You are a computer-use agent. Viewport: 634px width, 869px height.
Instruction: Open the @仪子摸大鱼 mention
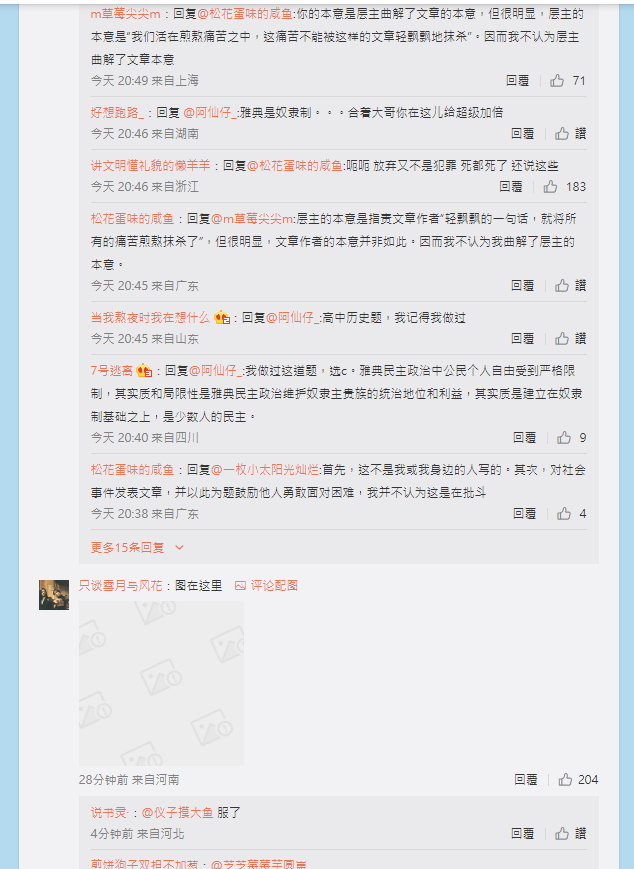177,813
